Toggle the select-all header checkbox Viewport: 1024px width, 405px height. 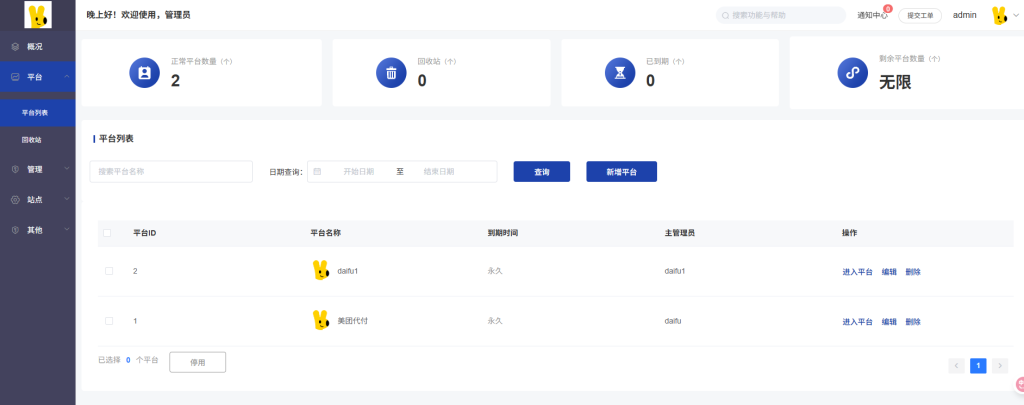pos(108,233)
